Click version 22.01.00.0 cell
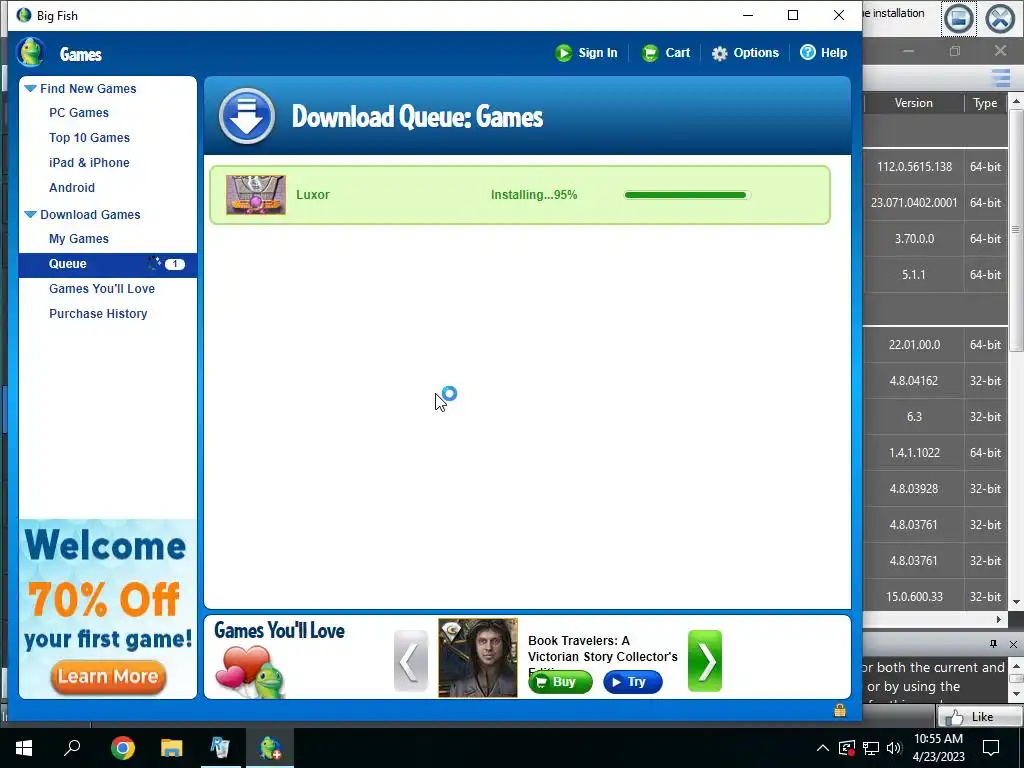 (914, 345)
